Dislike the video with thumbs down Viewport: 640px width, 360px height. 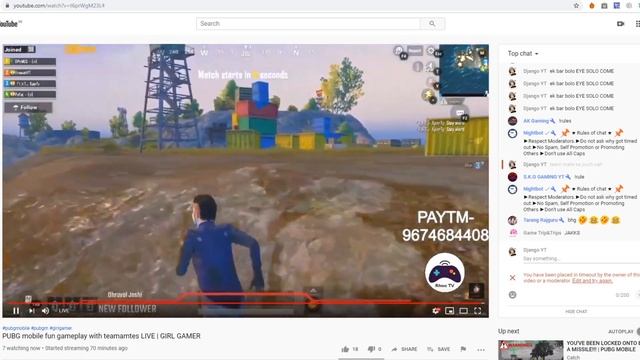click(x=371, y=349)
